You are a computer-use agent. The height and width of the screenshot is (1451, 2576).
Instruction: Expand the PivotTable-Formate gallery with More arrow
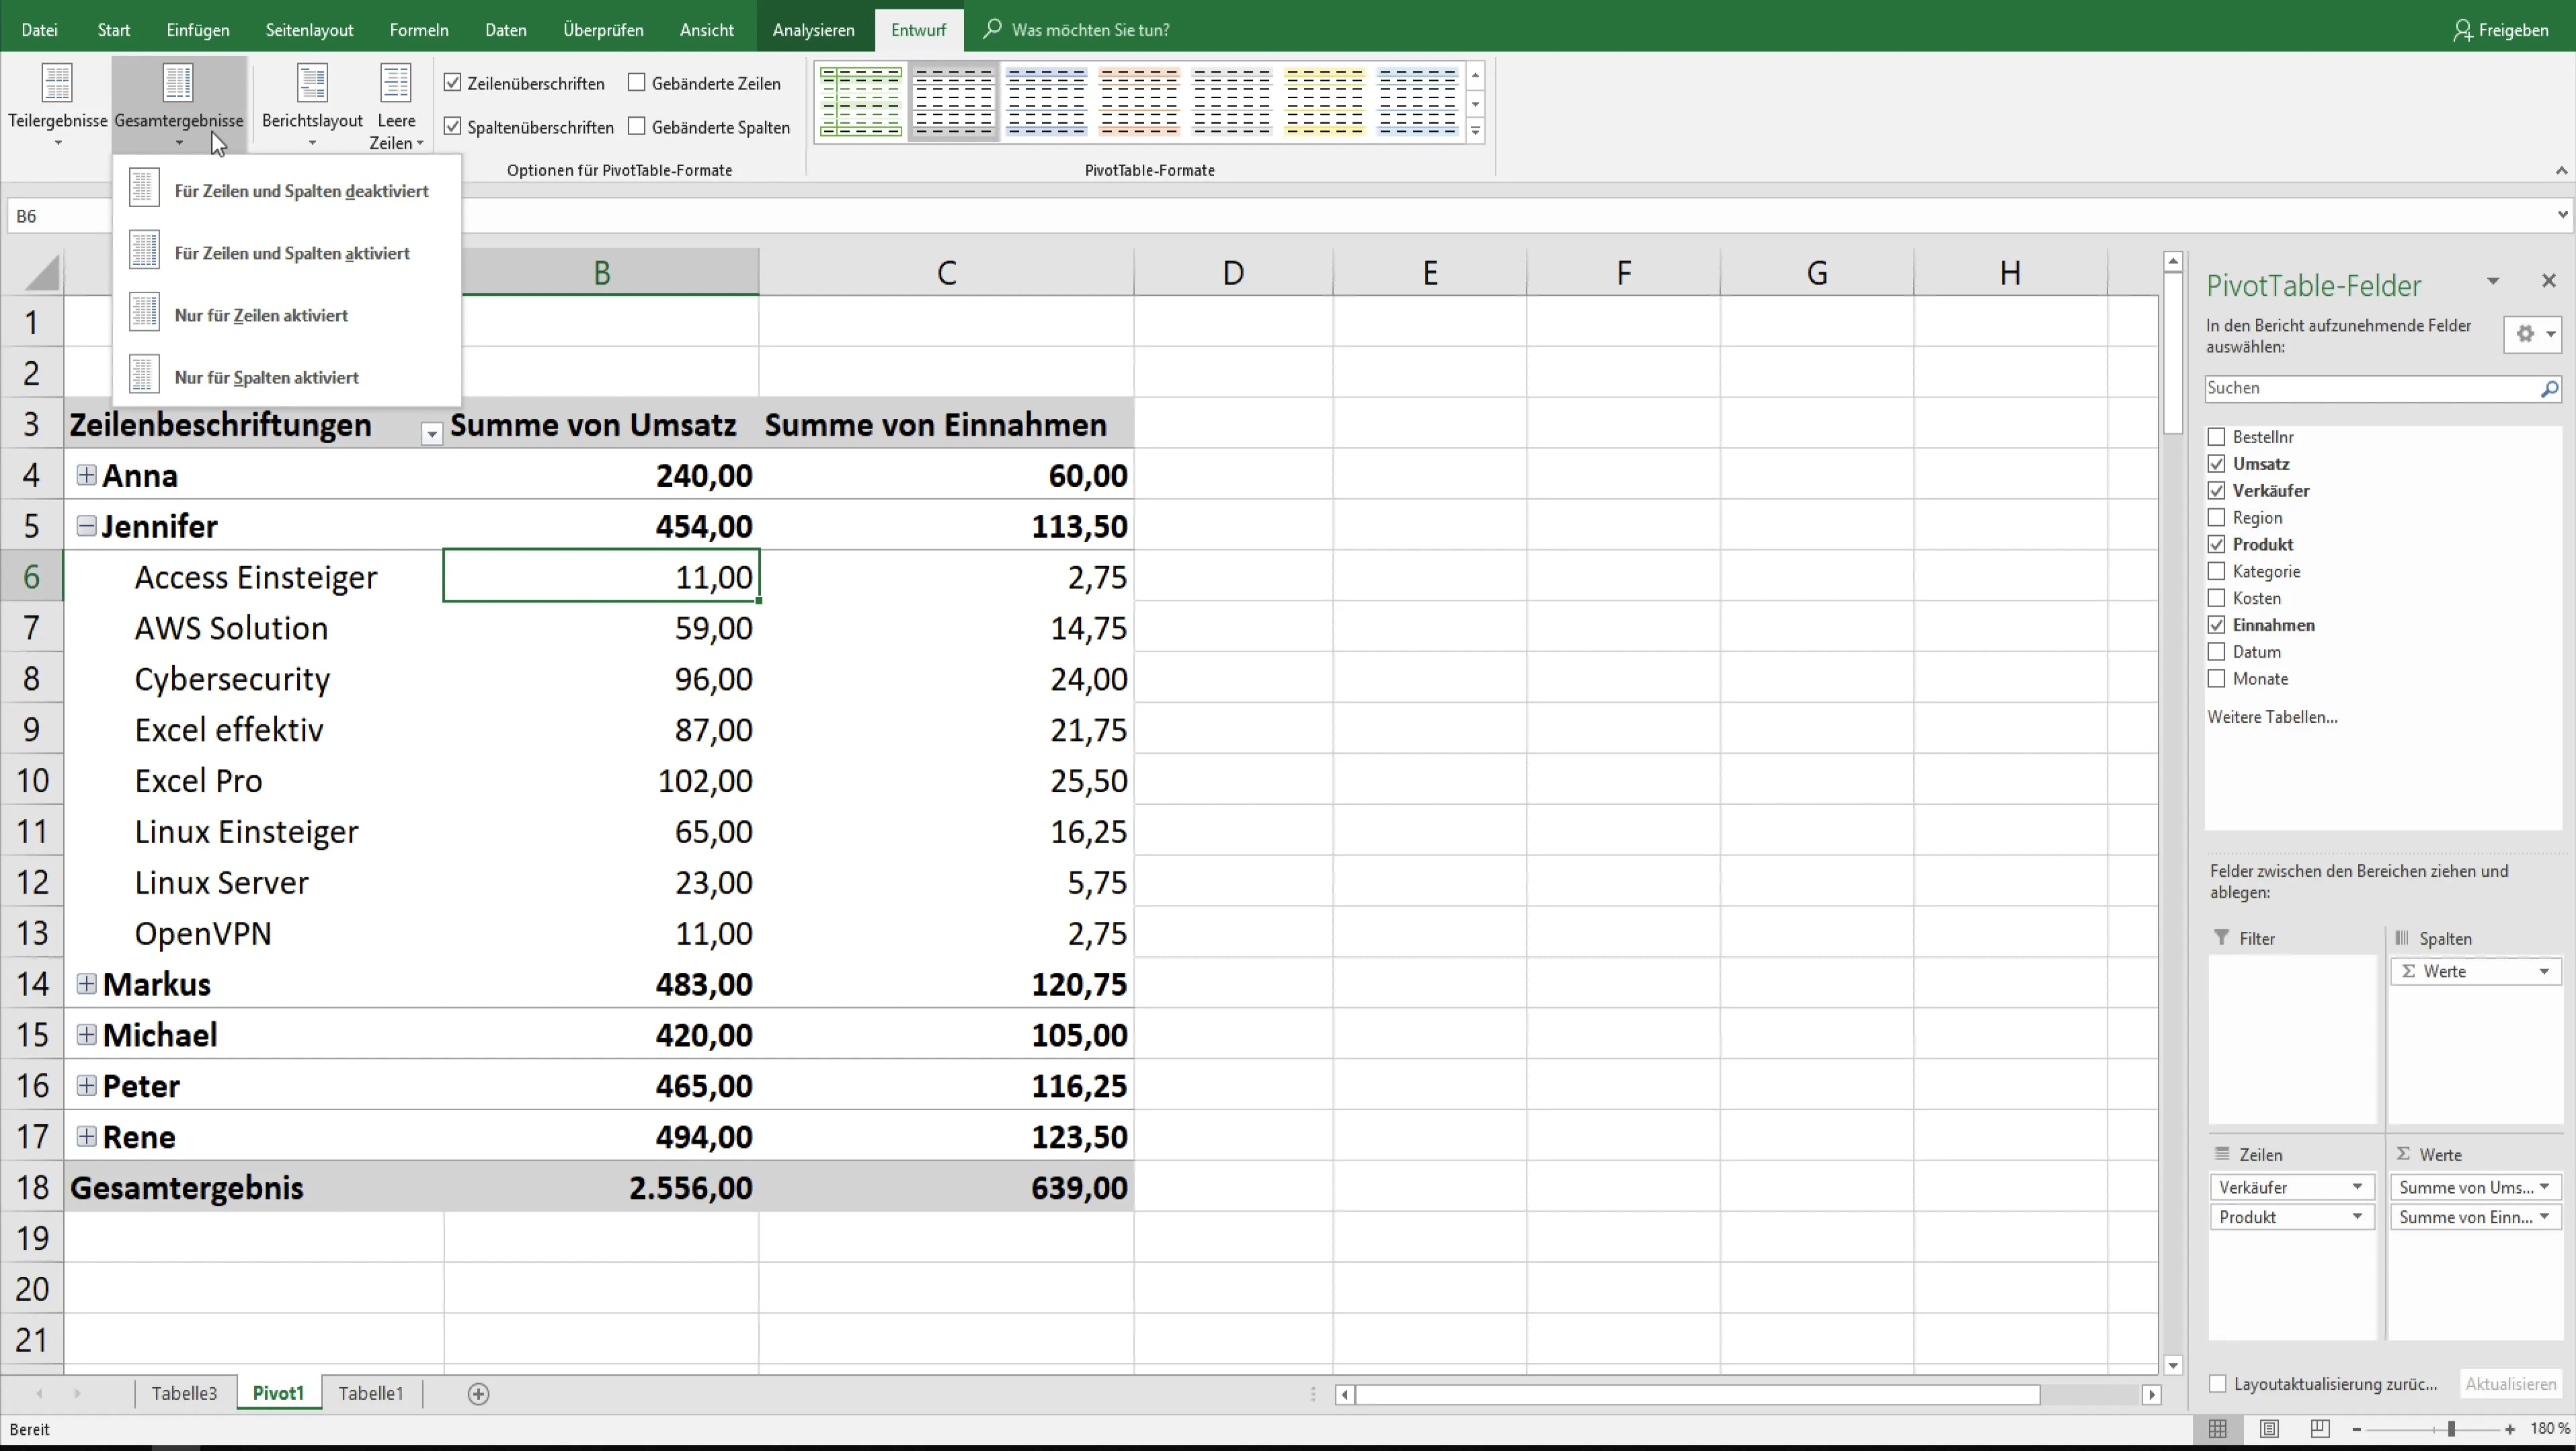(x=1475, y=131)
